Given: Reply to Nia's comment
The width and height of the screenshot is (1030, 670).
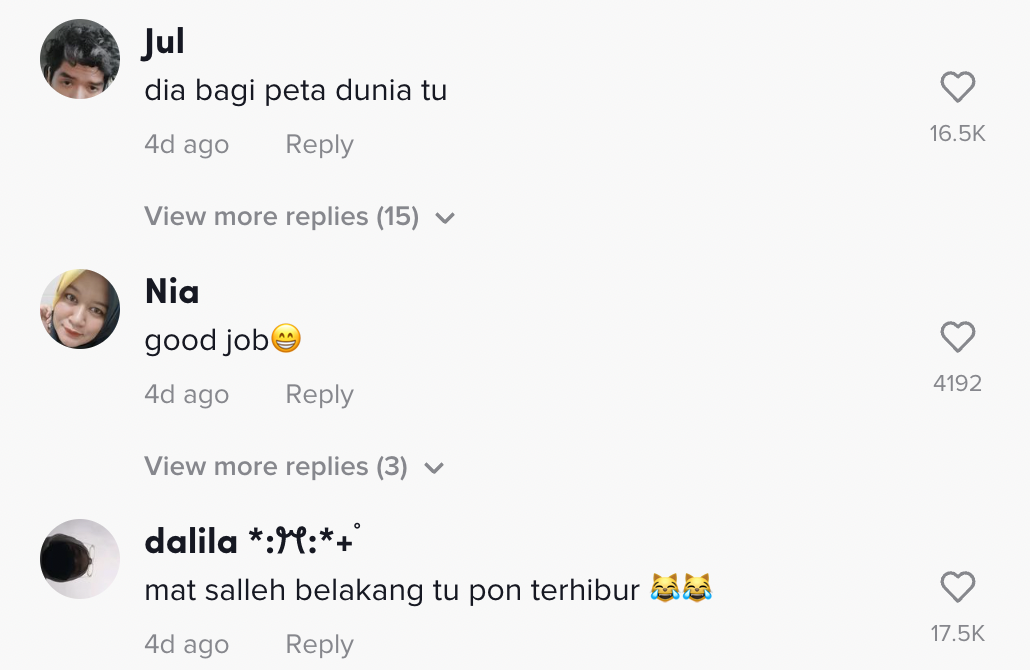Looking at the screenshot, I should pos(319,394).
